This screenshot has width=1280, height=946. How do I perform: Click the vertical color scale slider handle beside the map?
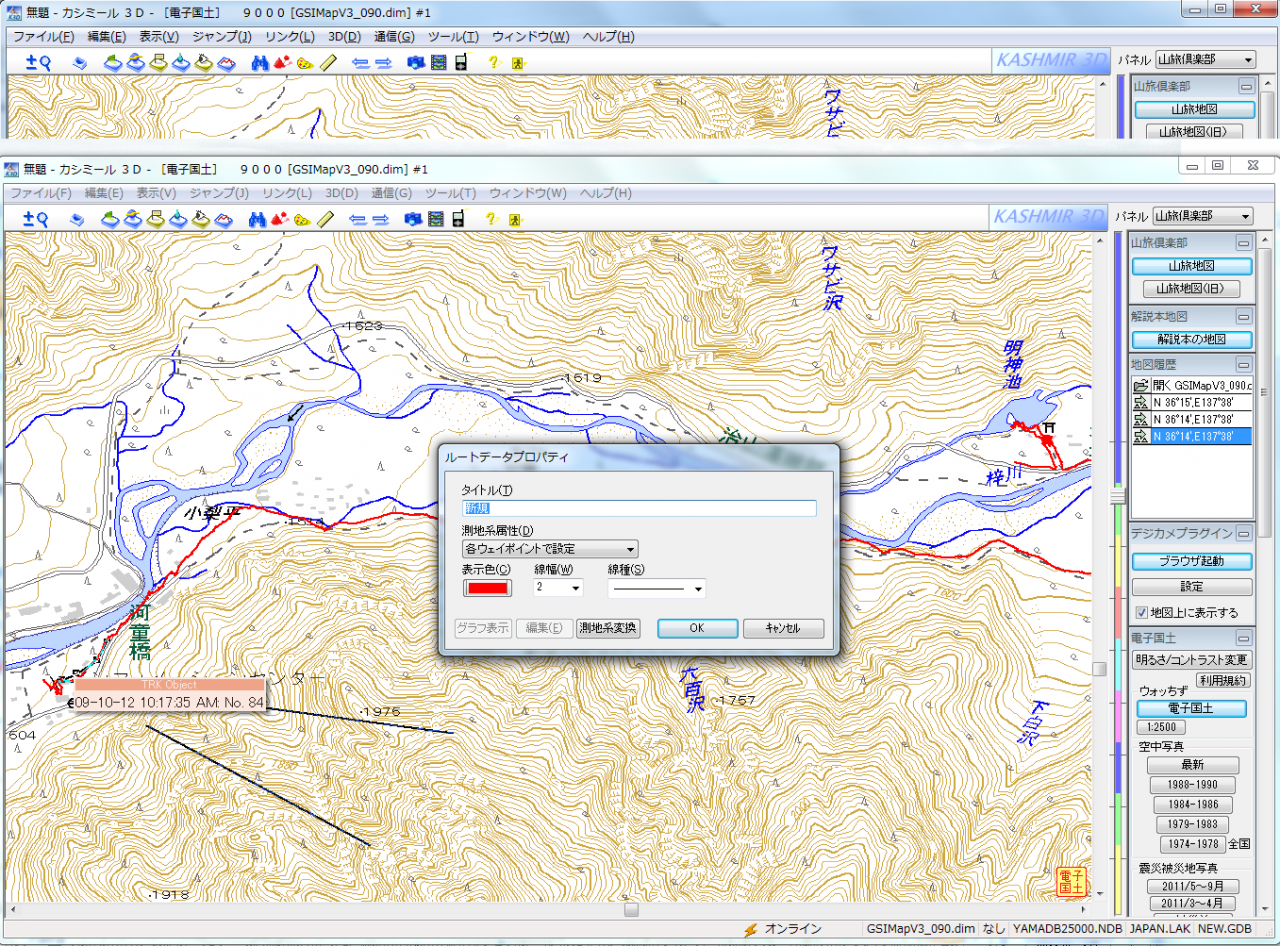click(x=1119, y=496)
